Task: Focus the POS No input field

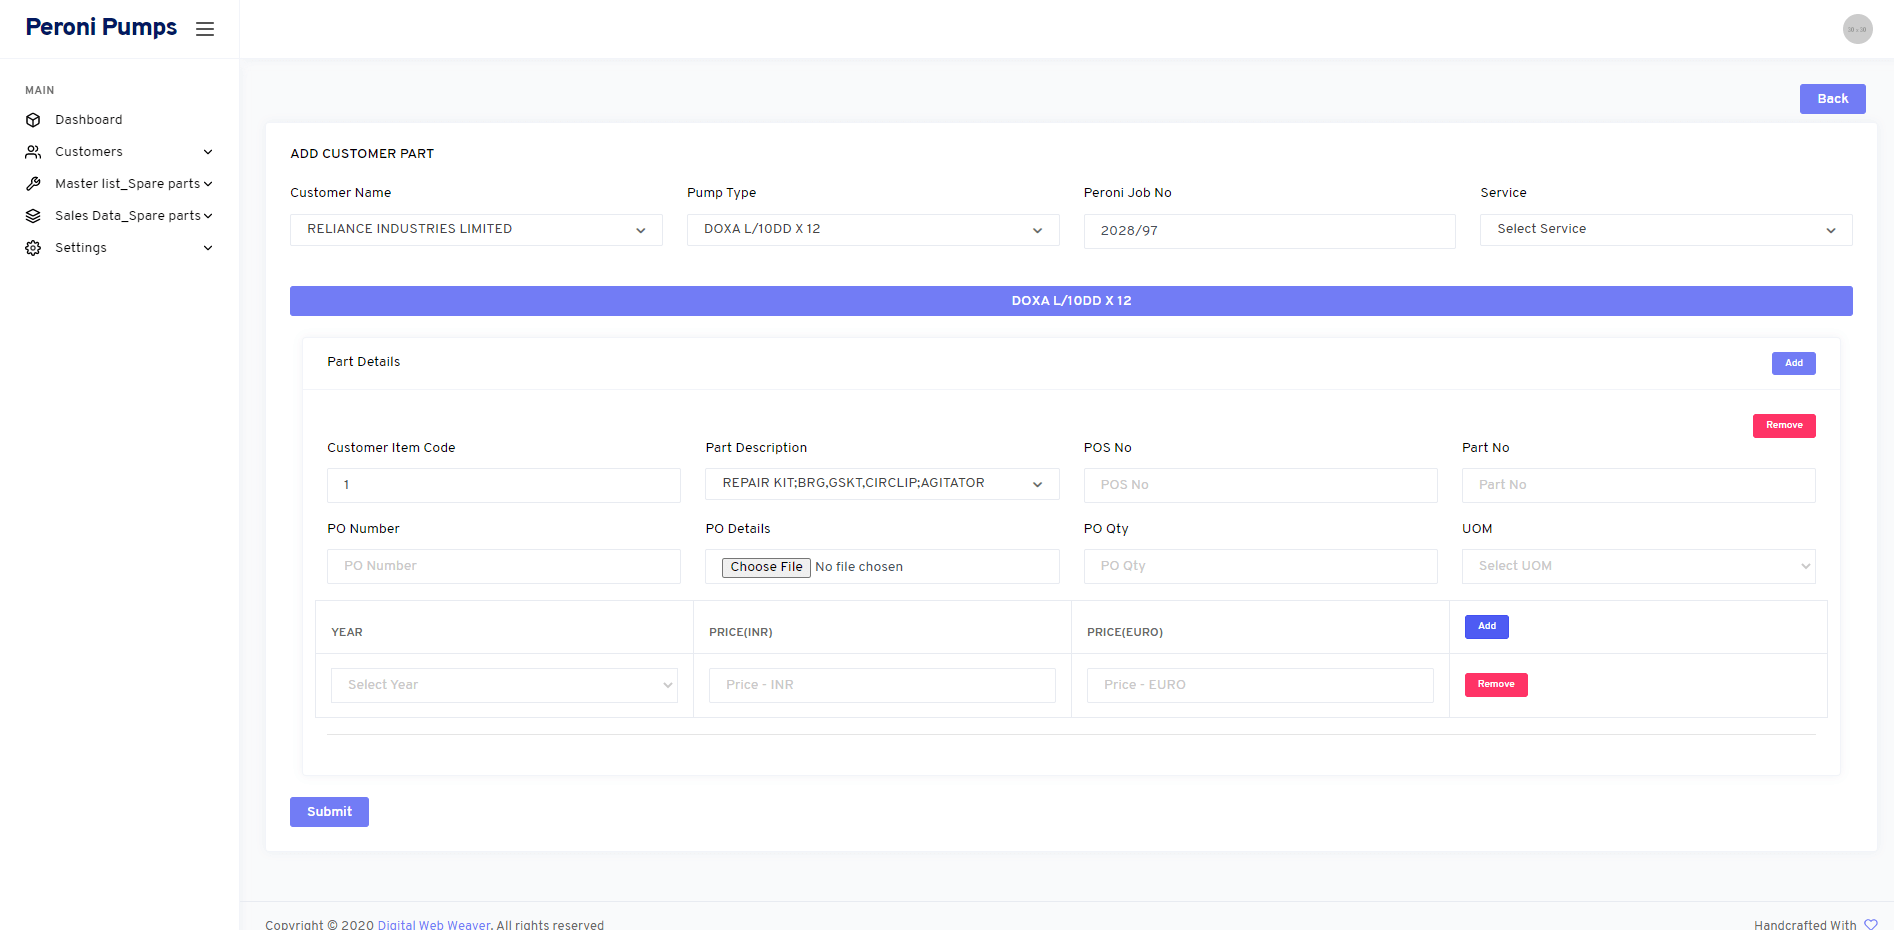Action: coord(1260,485)
